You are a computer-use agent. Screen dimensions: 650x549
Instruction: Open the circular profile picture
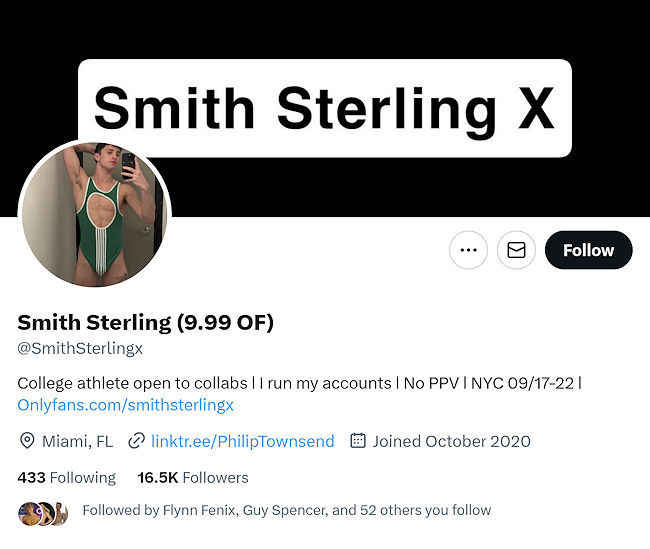(95, 213)
